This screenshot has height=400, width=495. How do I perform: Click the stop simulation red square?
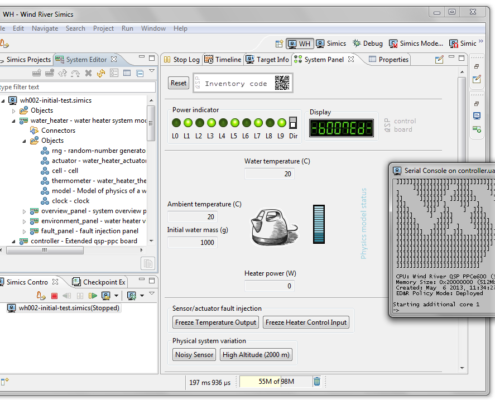[54, 296]
